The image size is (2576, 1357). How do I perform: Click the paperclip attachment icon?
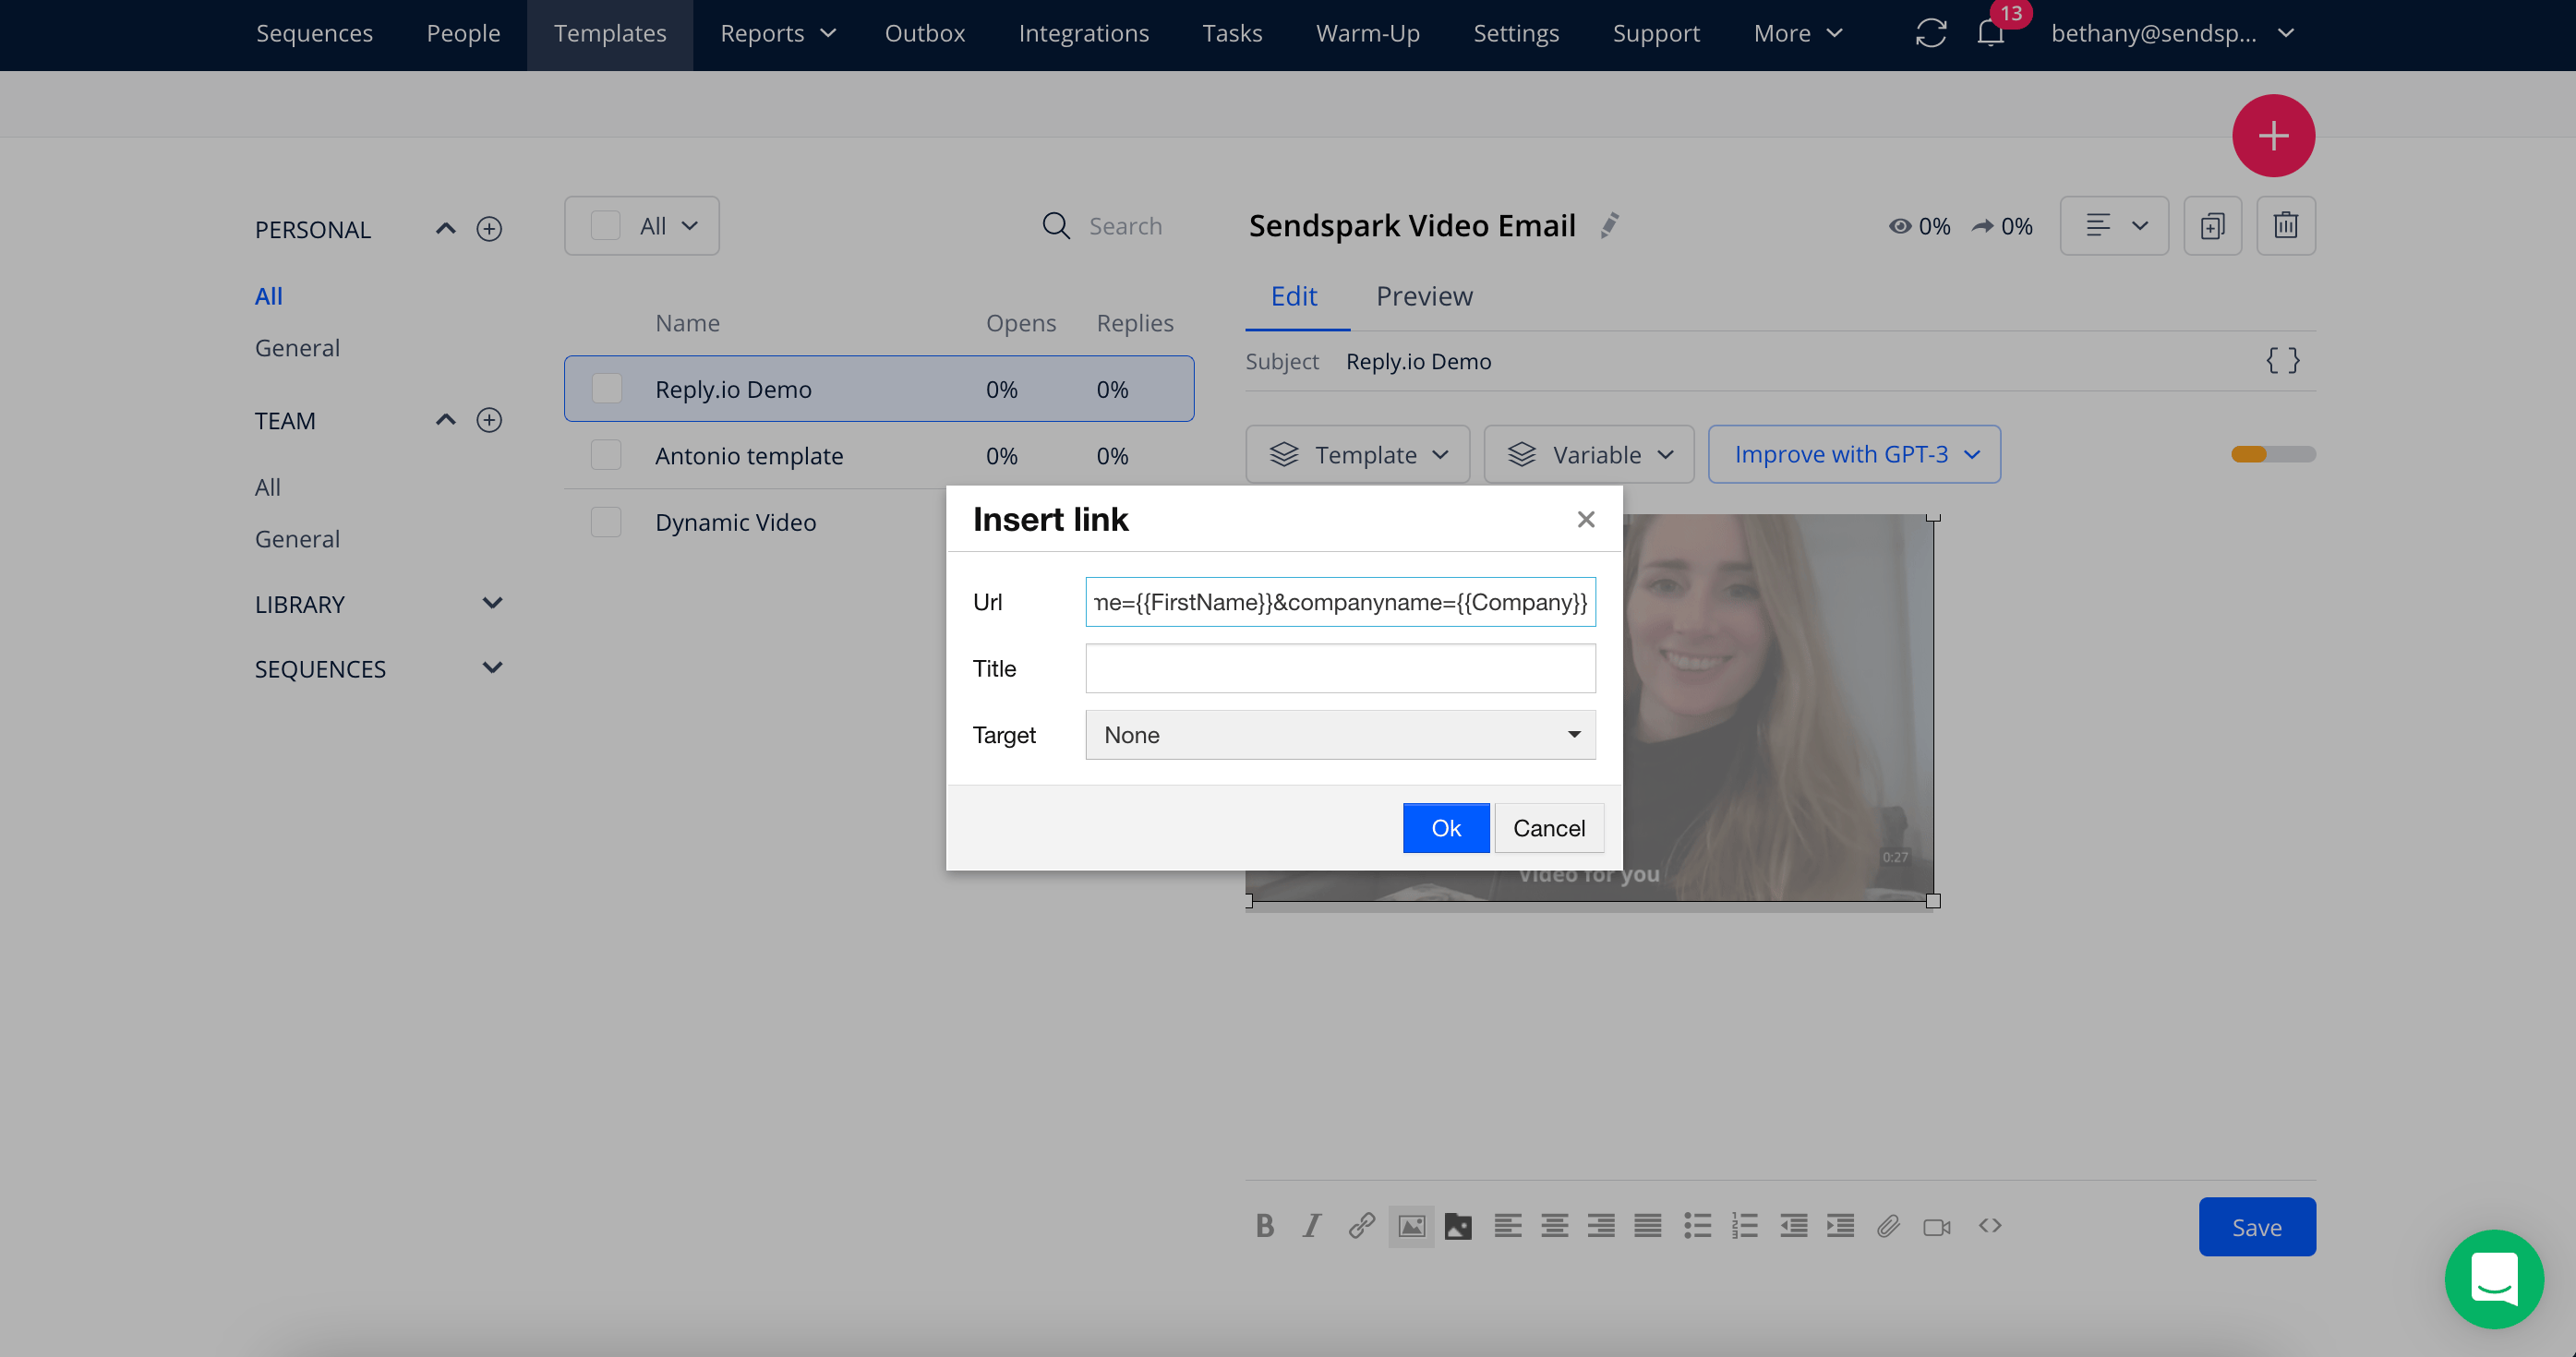pyautogui.click(x=1888, y=1226)
